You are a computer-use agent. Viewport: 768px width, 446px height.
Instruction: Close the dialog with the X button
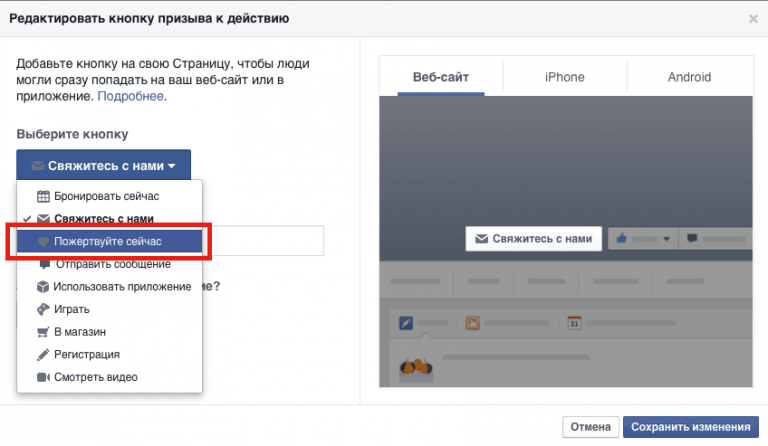753,19
